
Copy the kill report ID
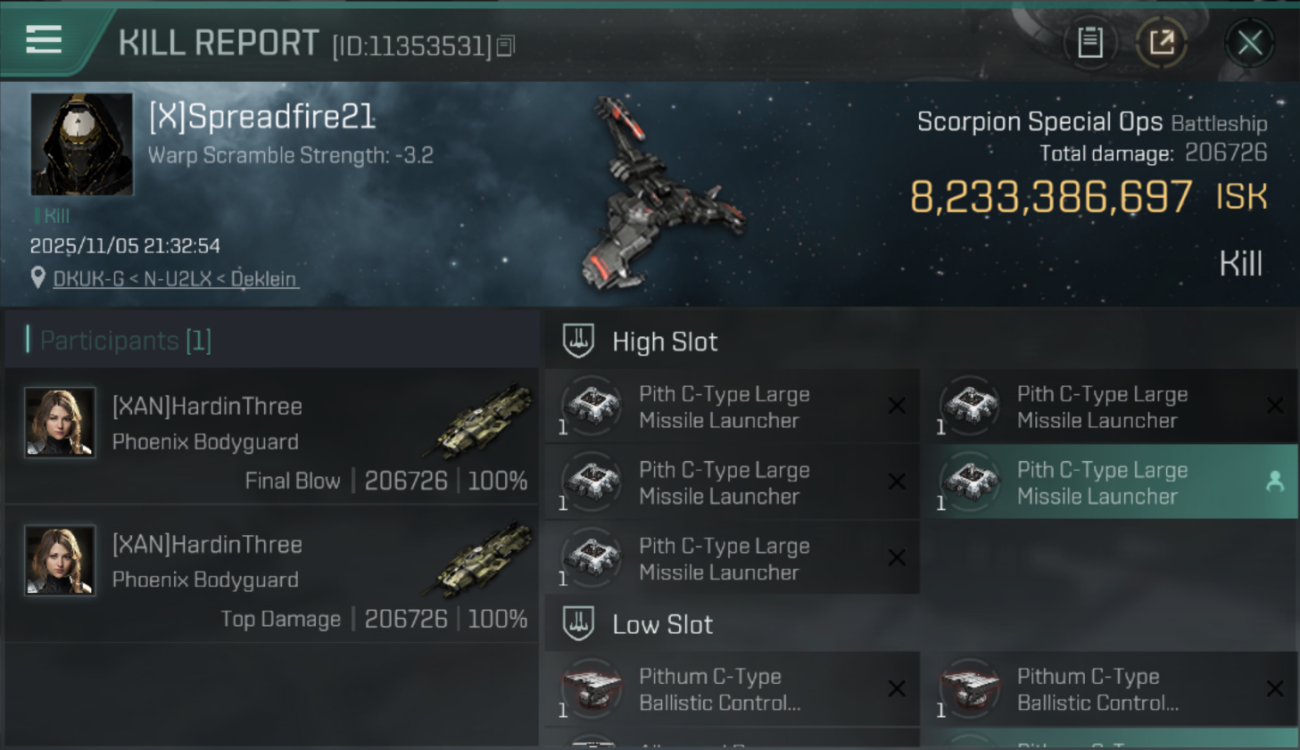[x=505, y=46]
